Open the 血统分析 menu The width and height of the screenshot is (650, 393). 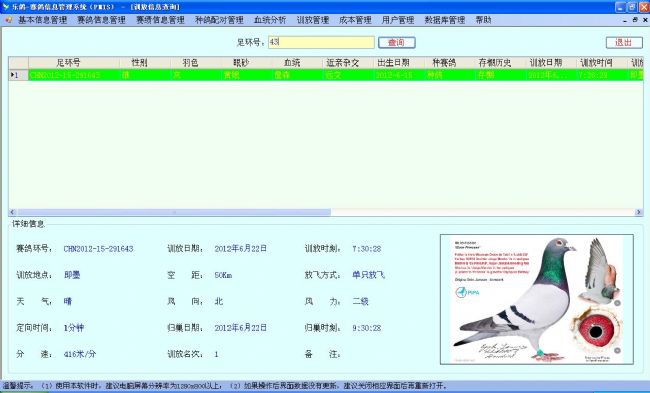(270, 20)
